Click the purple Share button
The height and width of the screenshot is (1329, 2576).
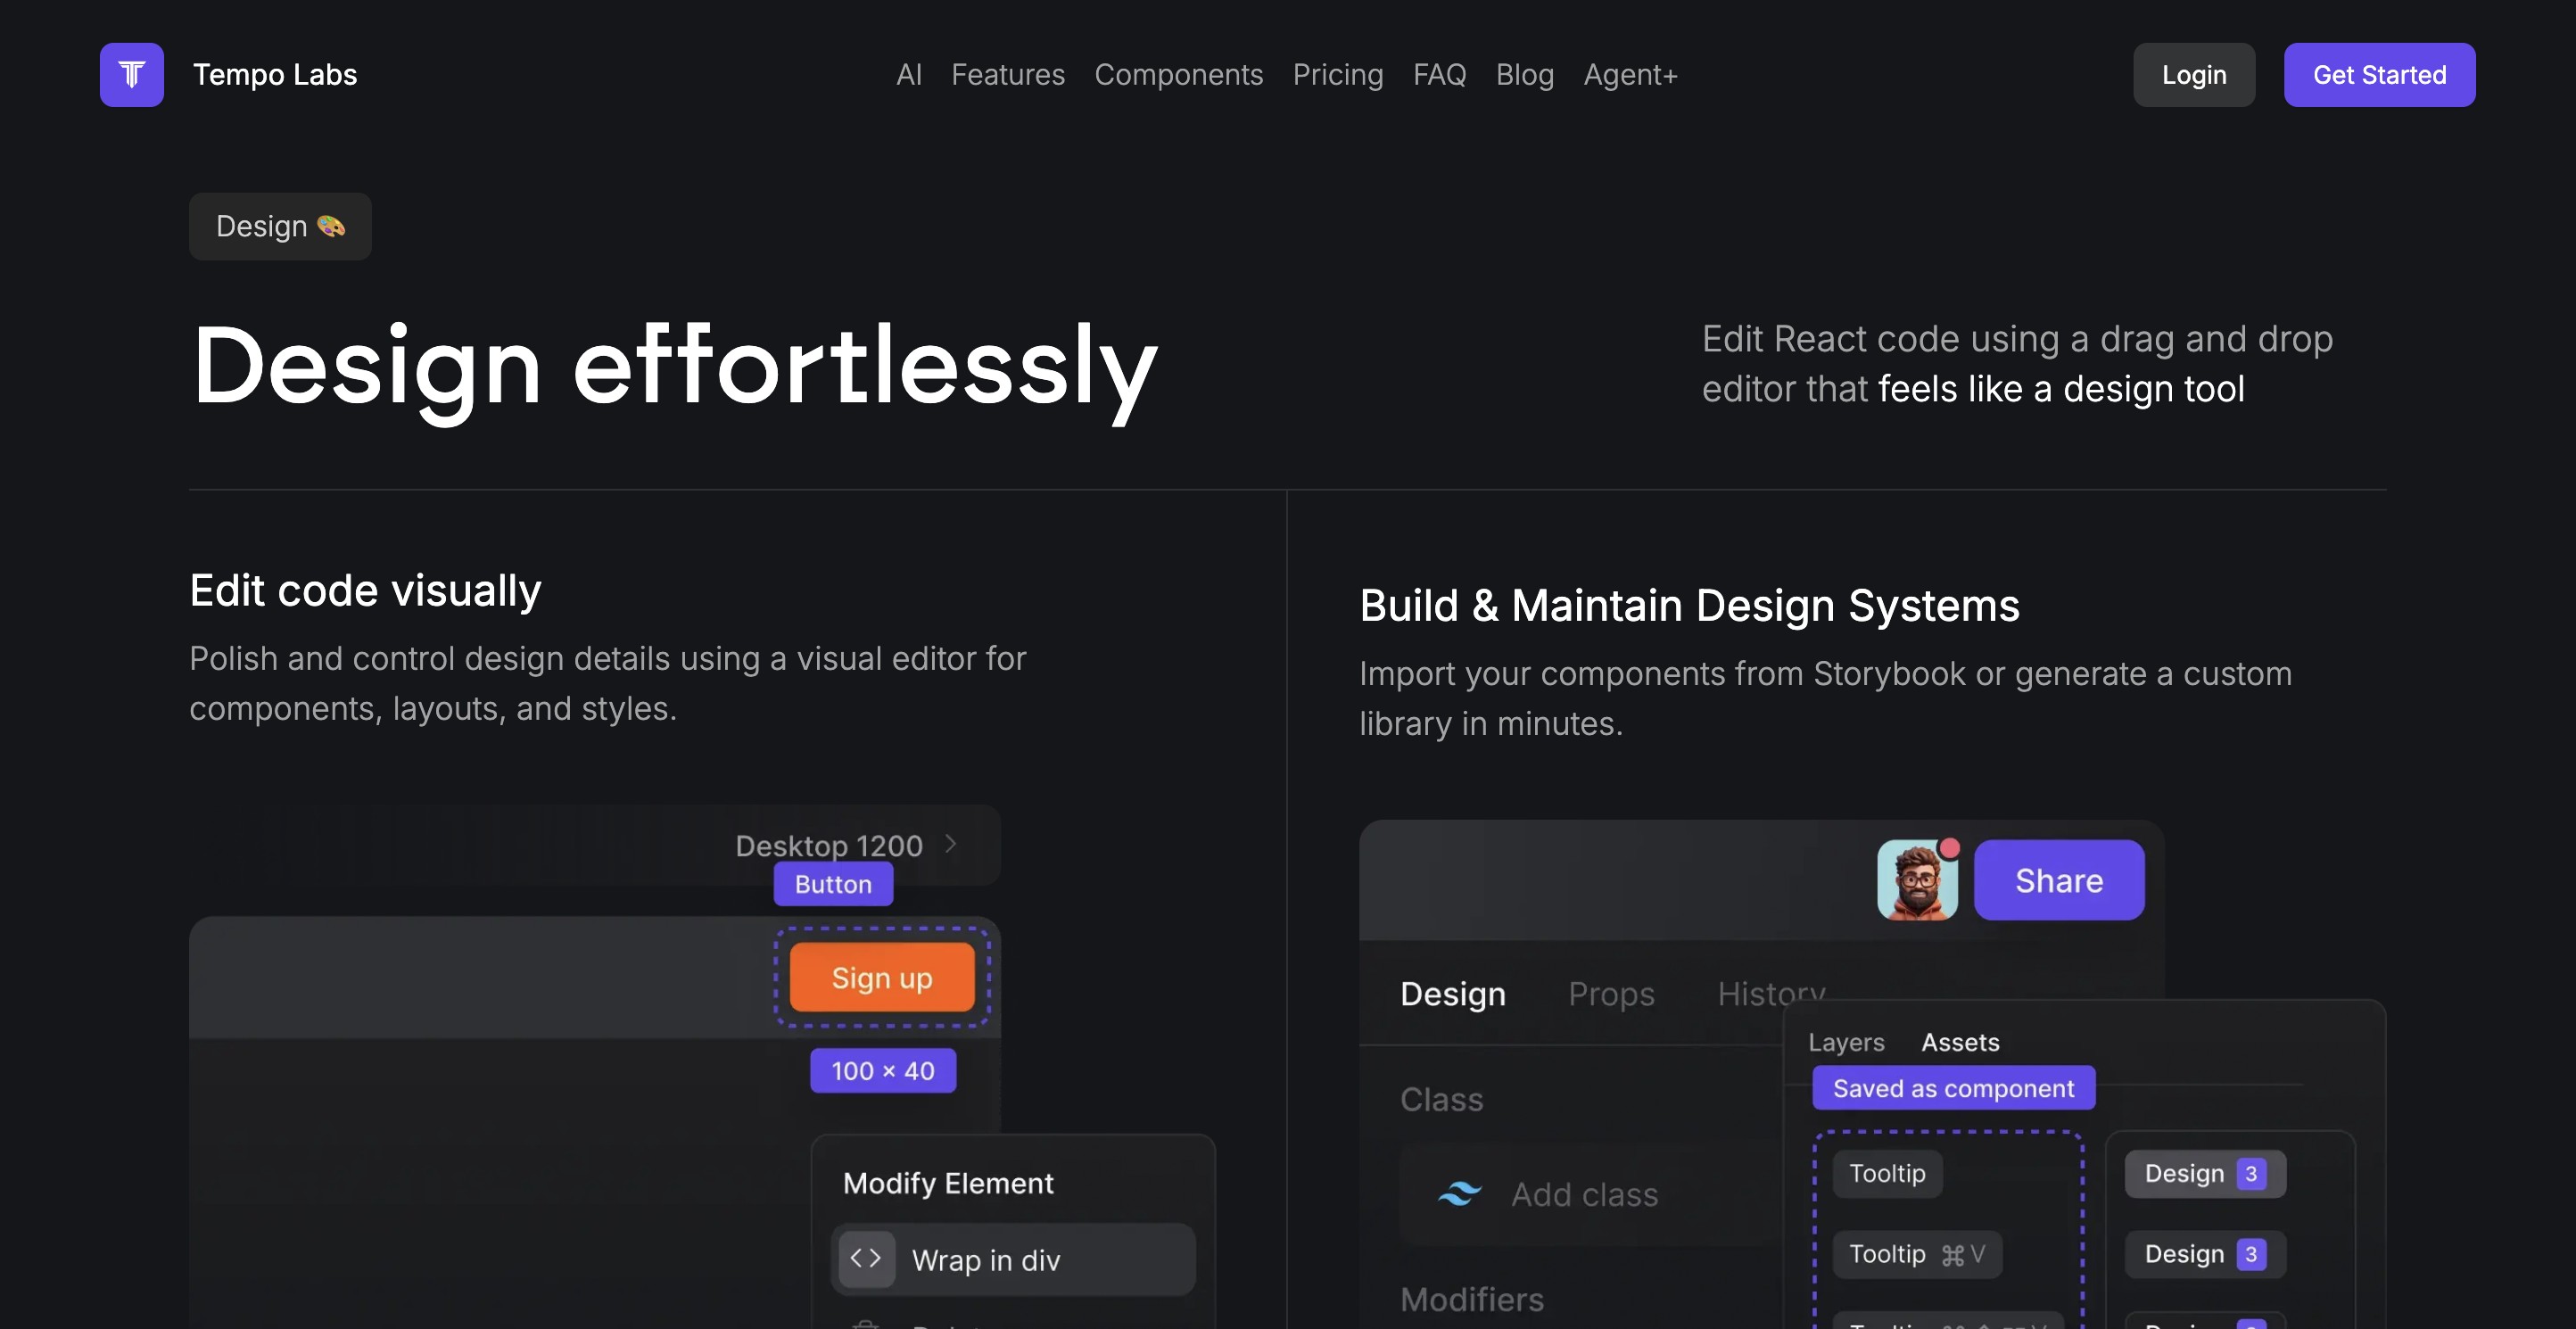2058,881
